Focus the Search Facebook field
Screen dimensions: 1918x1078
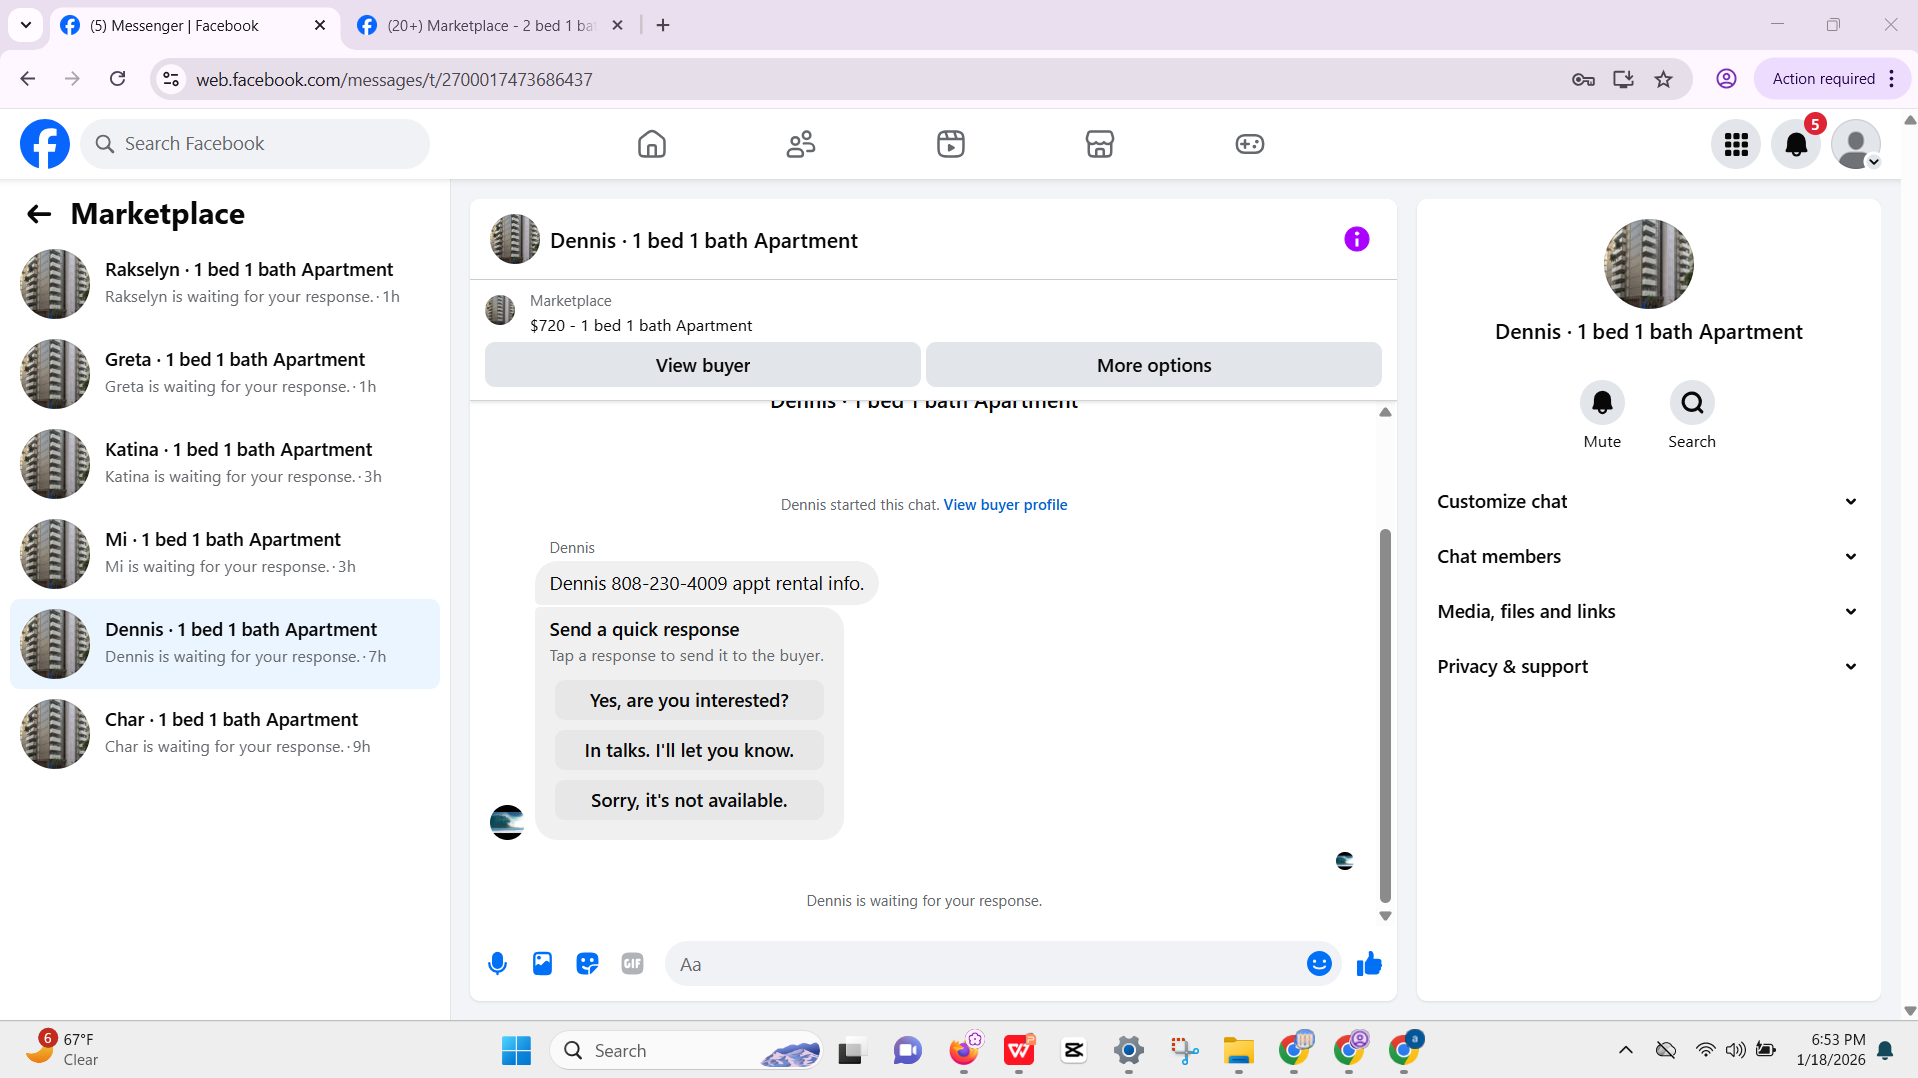click(x=255, y=144)
